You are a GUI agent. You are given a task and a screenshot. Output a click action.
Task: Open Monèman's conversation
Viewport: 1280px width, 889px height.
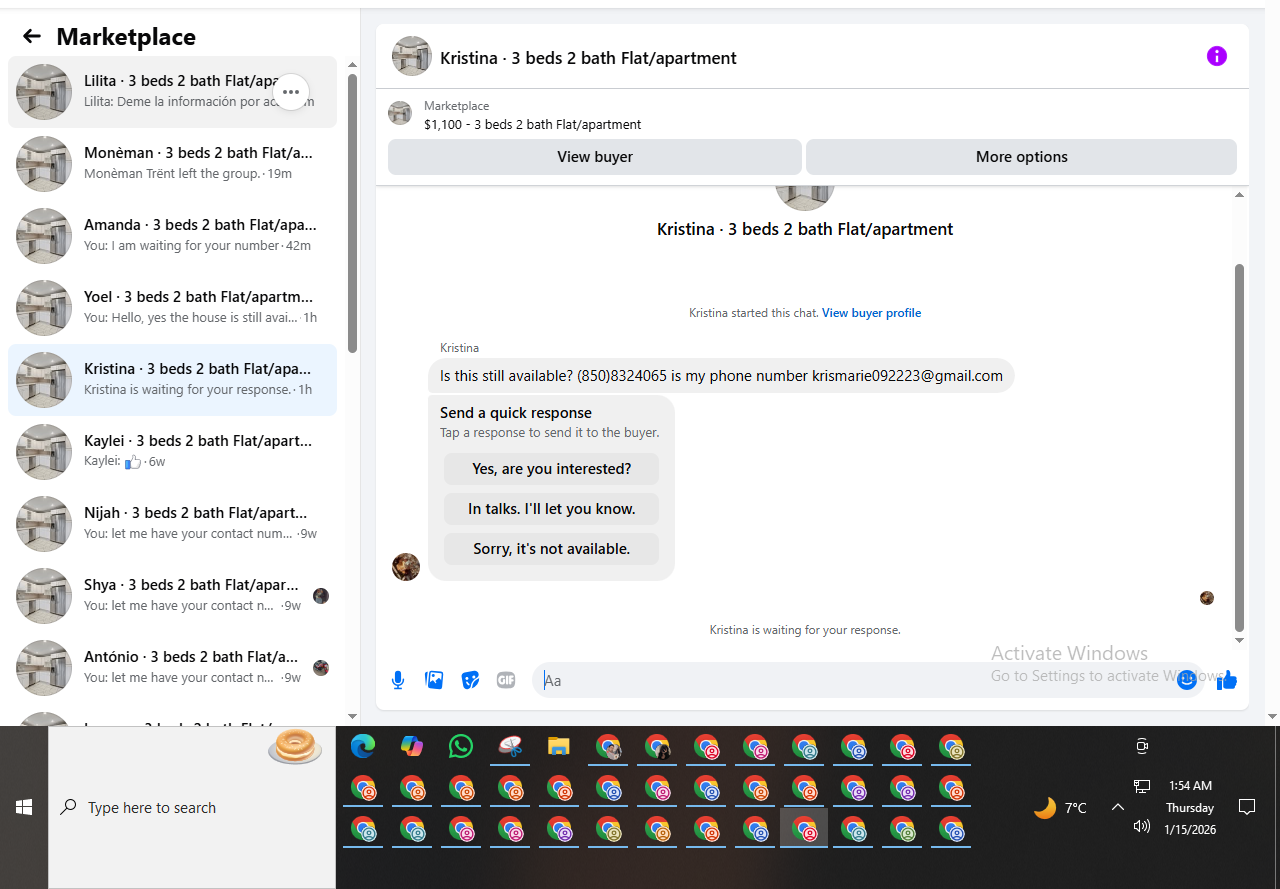(172, 164)
